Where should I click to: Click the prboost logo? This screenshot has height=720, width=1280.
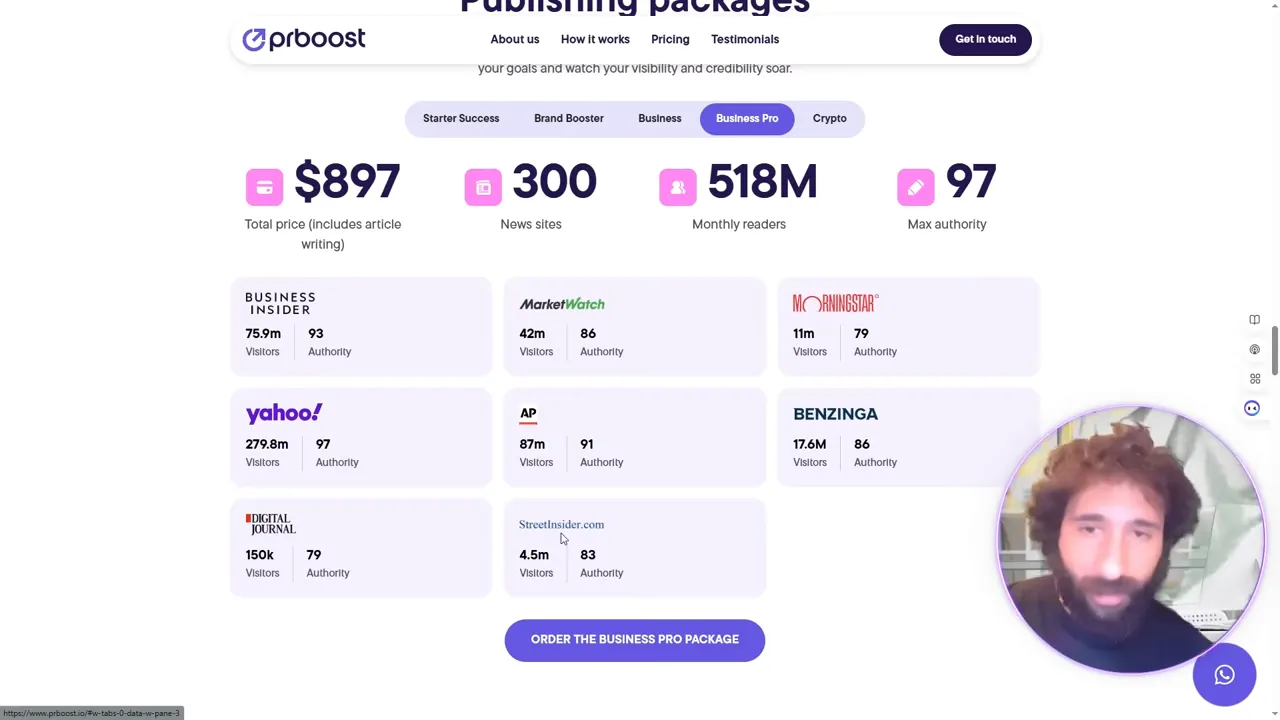303,39
